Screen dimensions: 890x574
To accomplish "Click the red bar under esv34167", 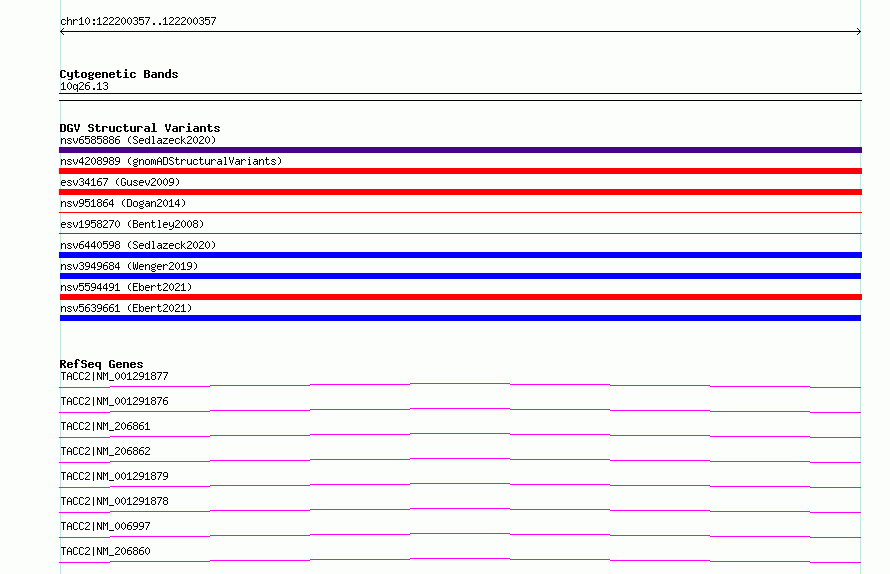I will [x=460, y=192].
